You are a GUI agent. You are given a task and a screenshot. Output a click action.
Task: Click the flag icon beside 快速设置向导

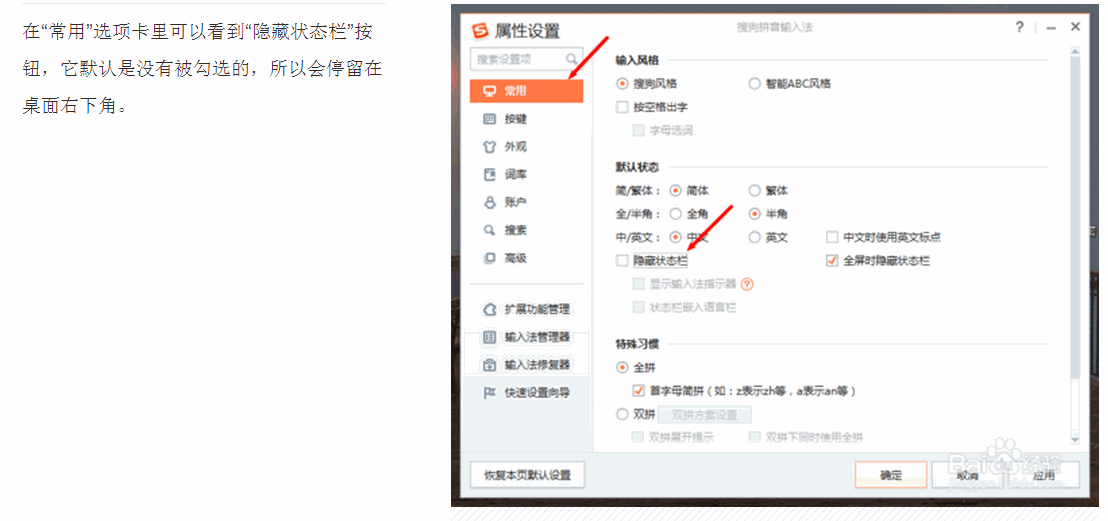[489, 393]
